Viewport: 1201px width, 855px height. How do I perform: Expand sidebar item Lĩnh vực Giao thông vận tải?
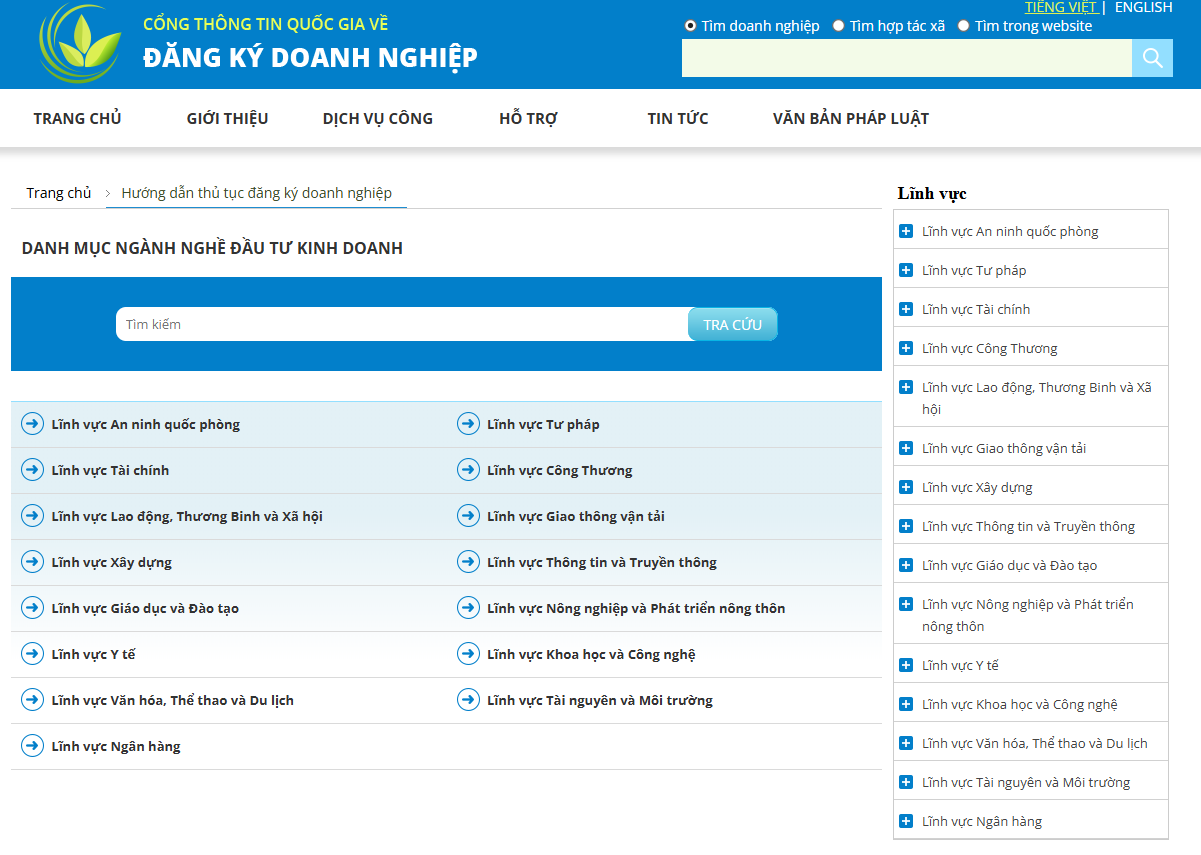[906, 448]
